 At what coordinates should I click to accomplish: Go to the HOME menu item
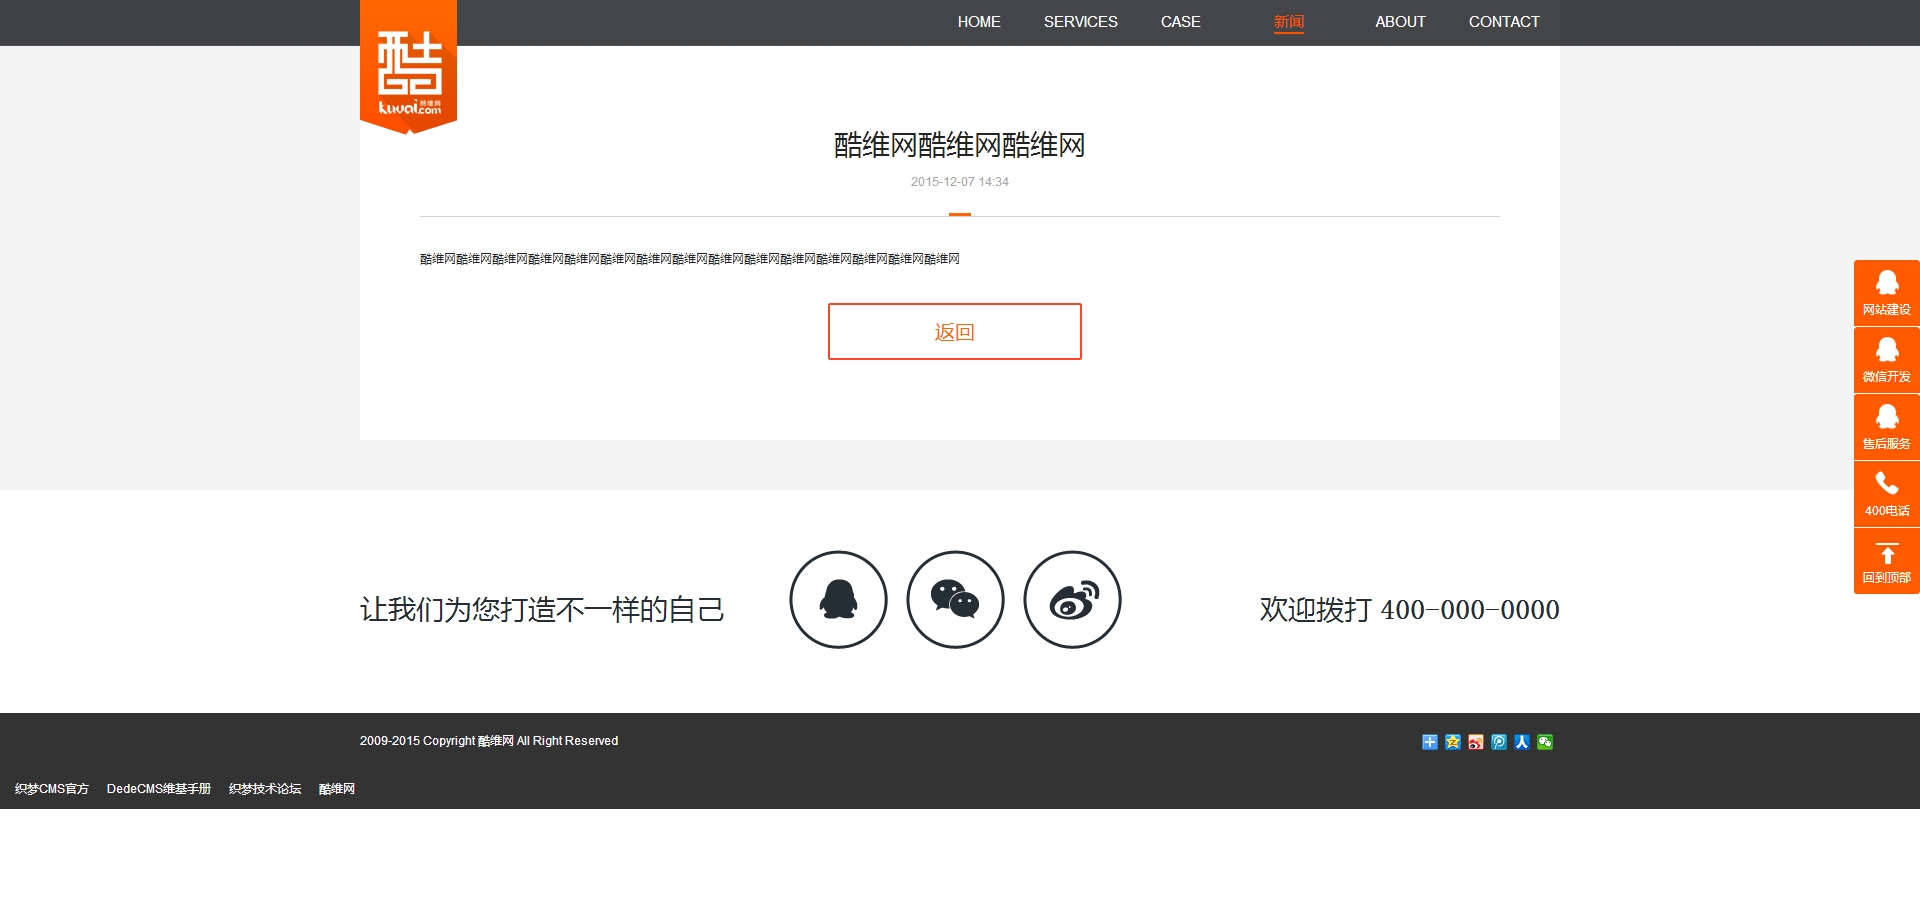coord(979,22)
